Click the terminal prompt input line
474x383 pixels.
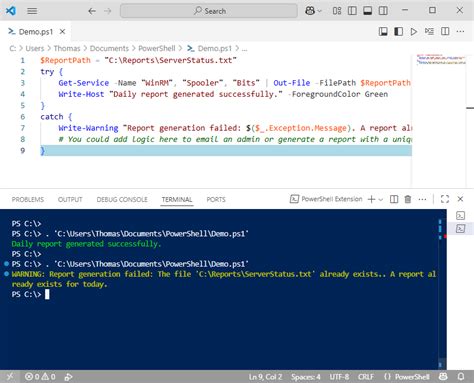point(223,294)
